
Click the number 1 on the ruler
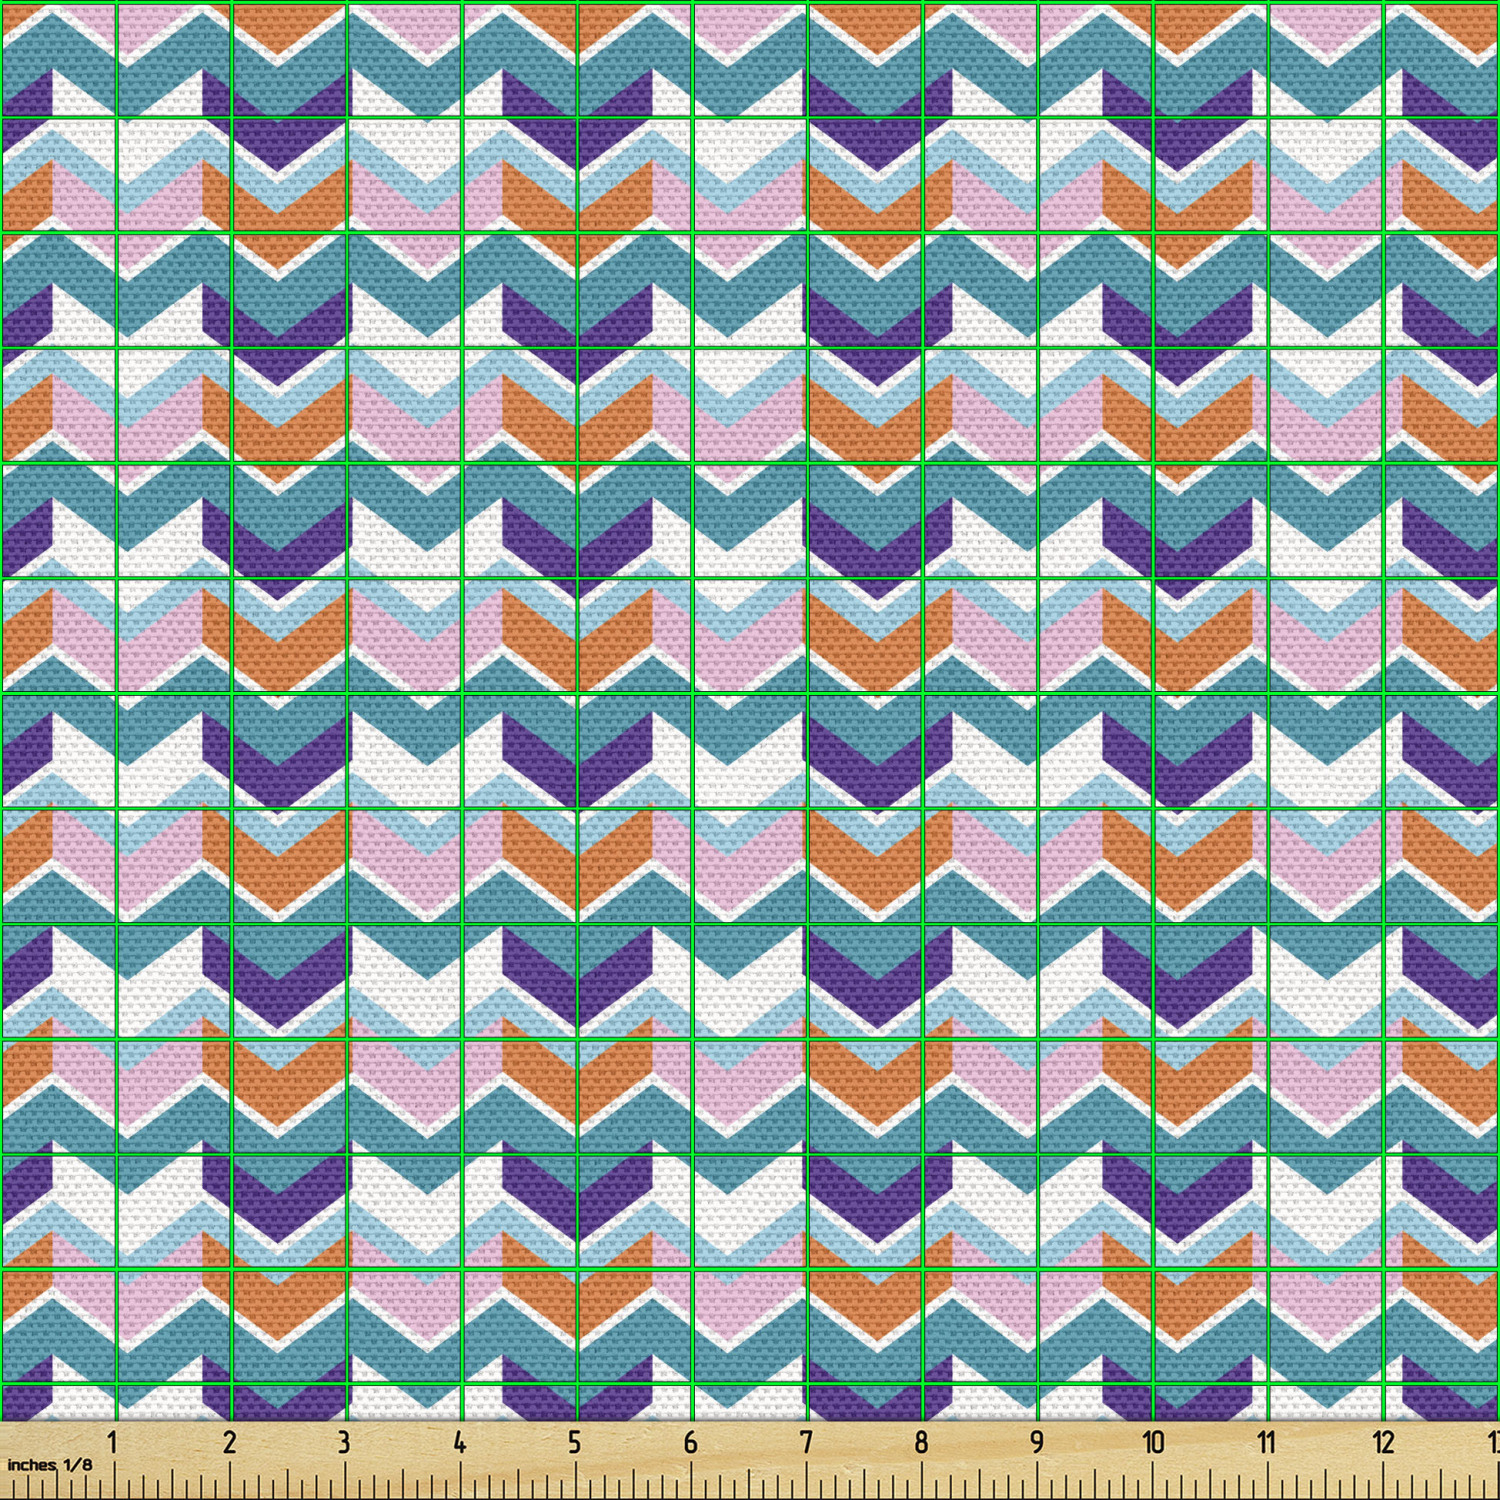point(113,1442)
